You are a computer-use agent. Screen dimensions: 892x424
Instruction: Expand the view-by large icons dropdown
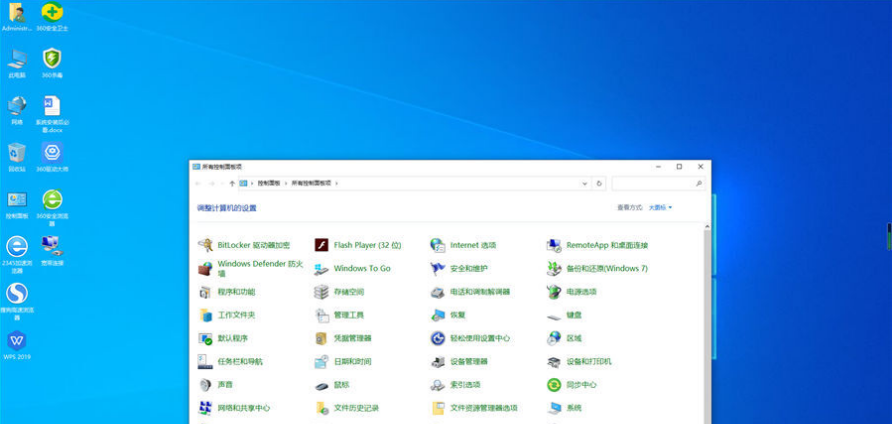pyautogui.click(x=660, y=208)
